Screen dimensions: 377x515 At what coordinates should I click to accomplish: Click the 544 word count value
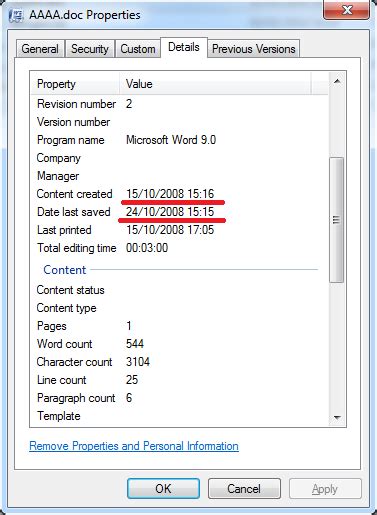click(x=135, y=344)
